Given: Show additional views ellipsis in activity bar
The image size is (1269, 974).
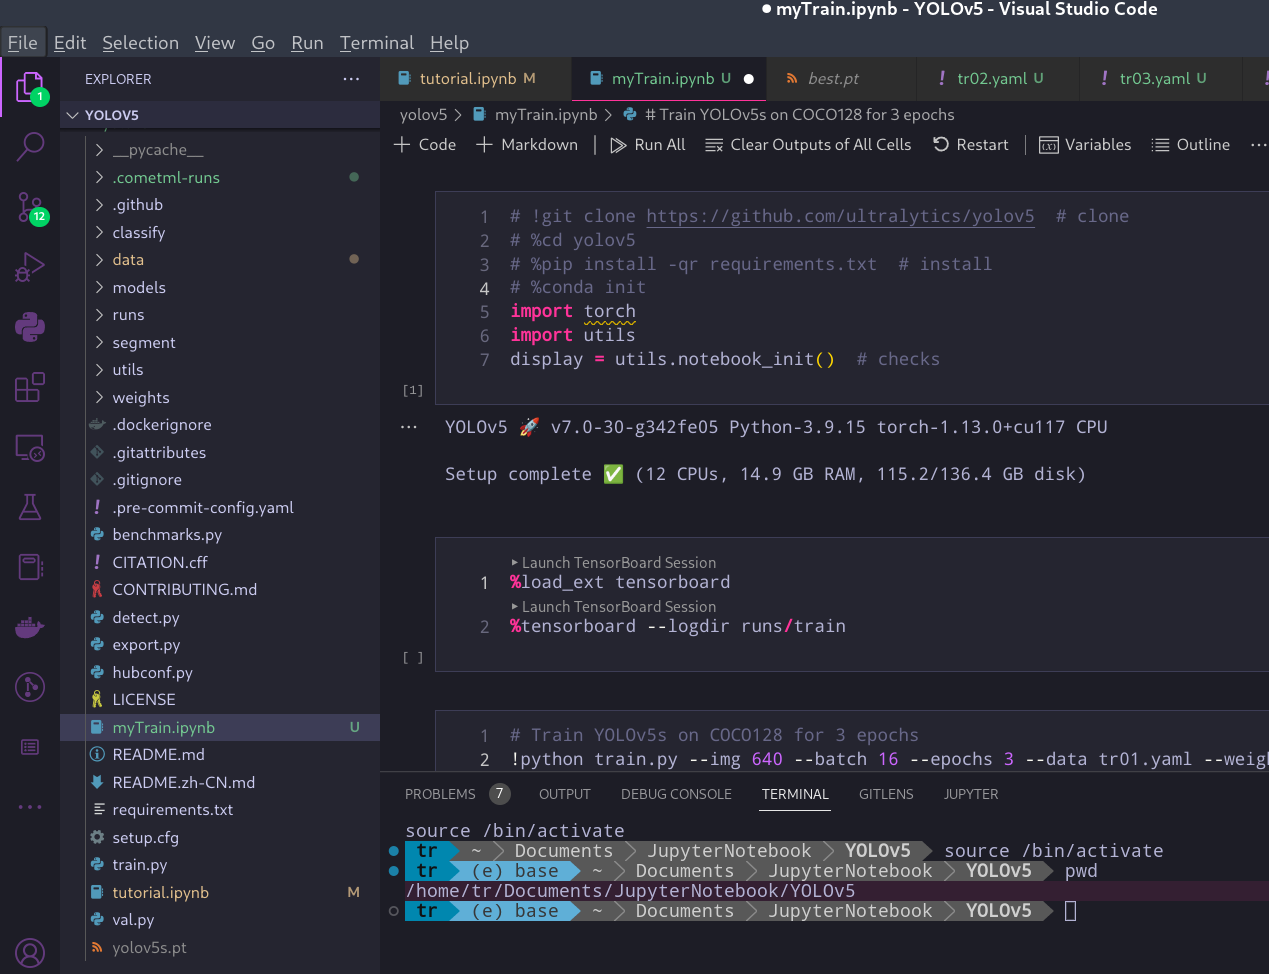Looking at the screenshot, I should coord(30,806).
